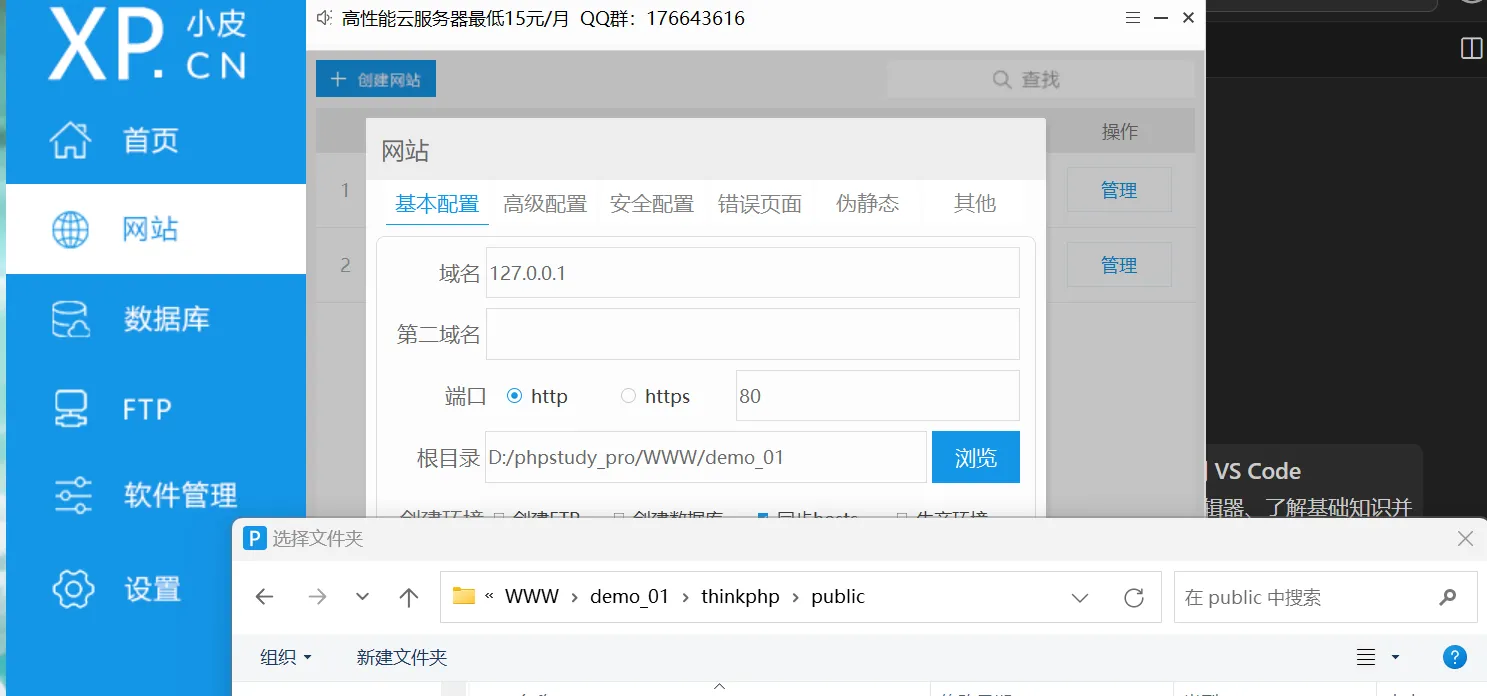Expand the address bar path history dropdown
1487x696 pixels.
pos(1080,597)
